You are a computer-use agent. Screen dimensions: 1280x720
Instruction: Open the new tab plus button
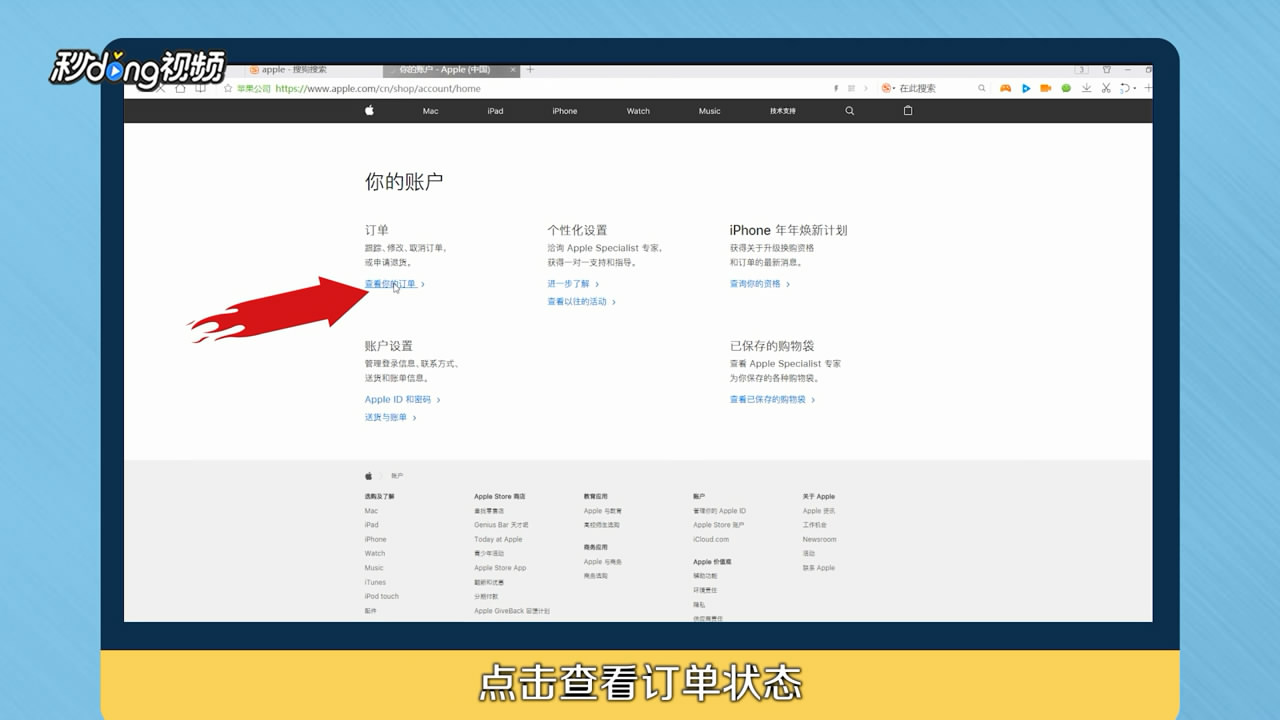tap(530, 69)
